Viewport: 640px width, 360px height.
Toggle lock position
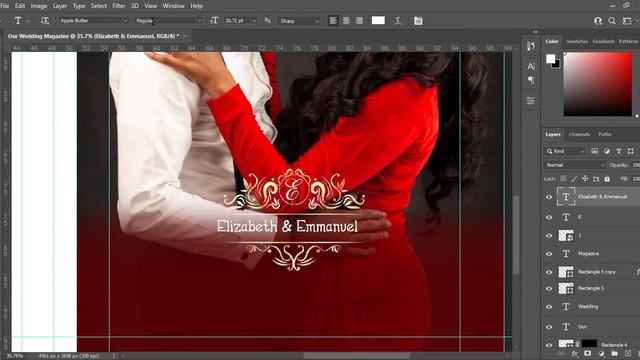coord(585,179)
